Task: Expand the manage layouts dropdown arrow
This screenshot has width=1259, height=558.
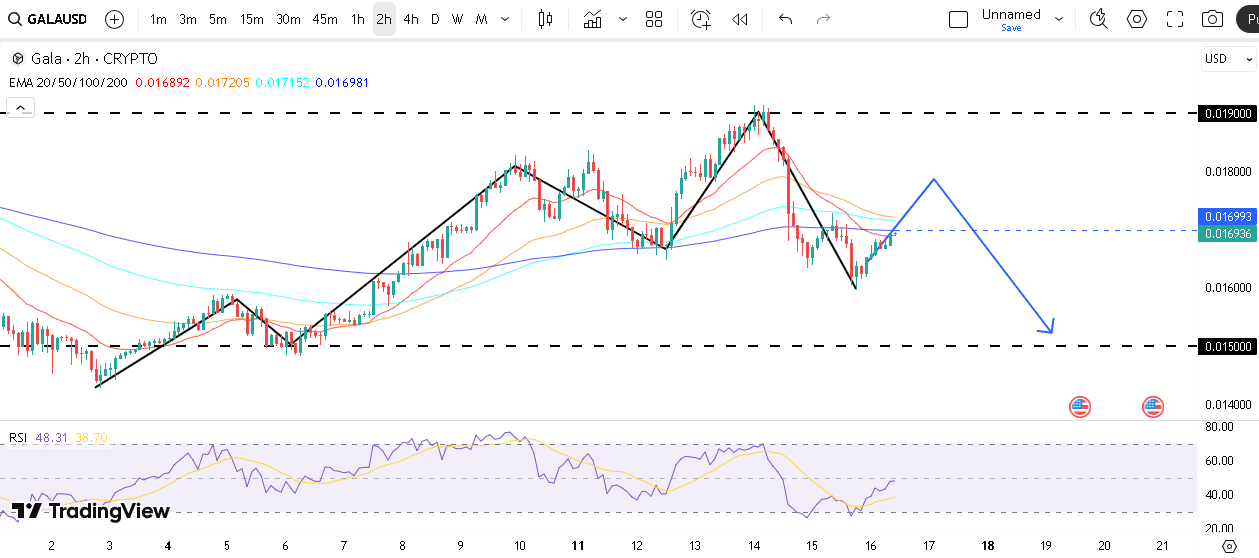Action: 1059,19
